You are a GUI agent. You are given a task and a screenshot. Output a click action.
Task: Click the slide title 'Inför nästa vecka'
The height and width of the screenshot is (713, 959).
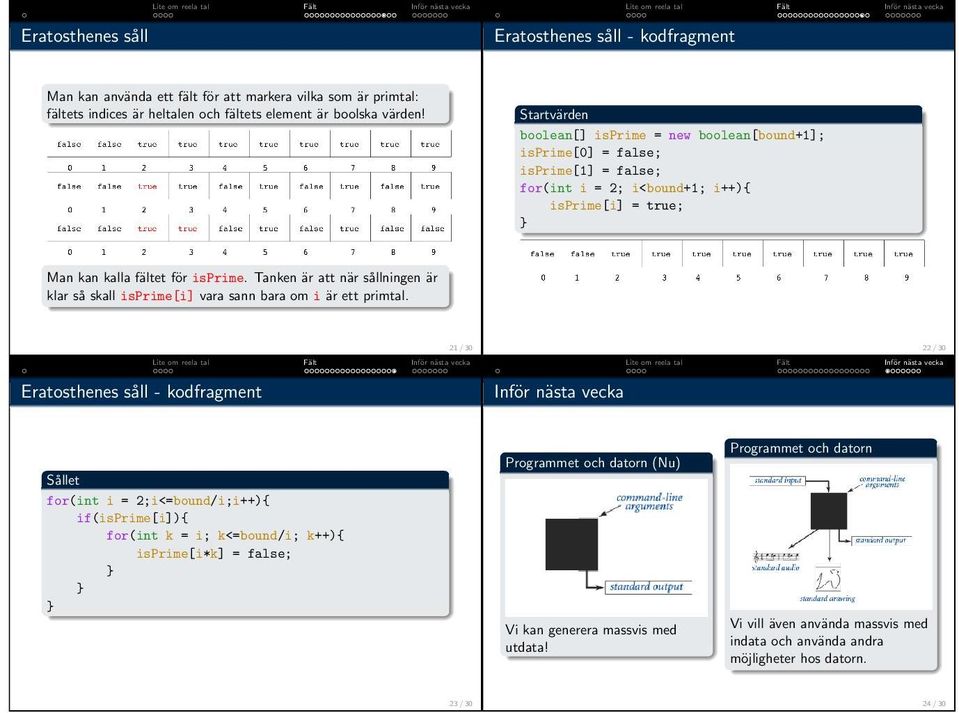(x=558, y=392)
